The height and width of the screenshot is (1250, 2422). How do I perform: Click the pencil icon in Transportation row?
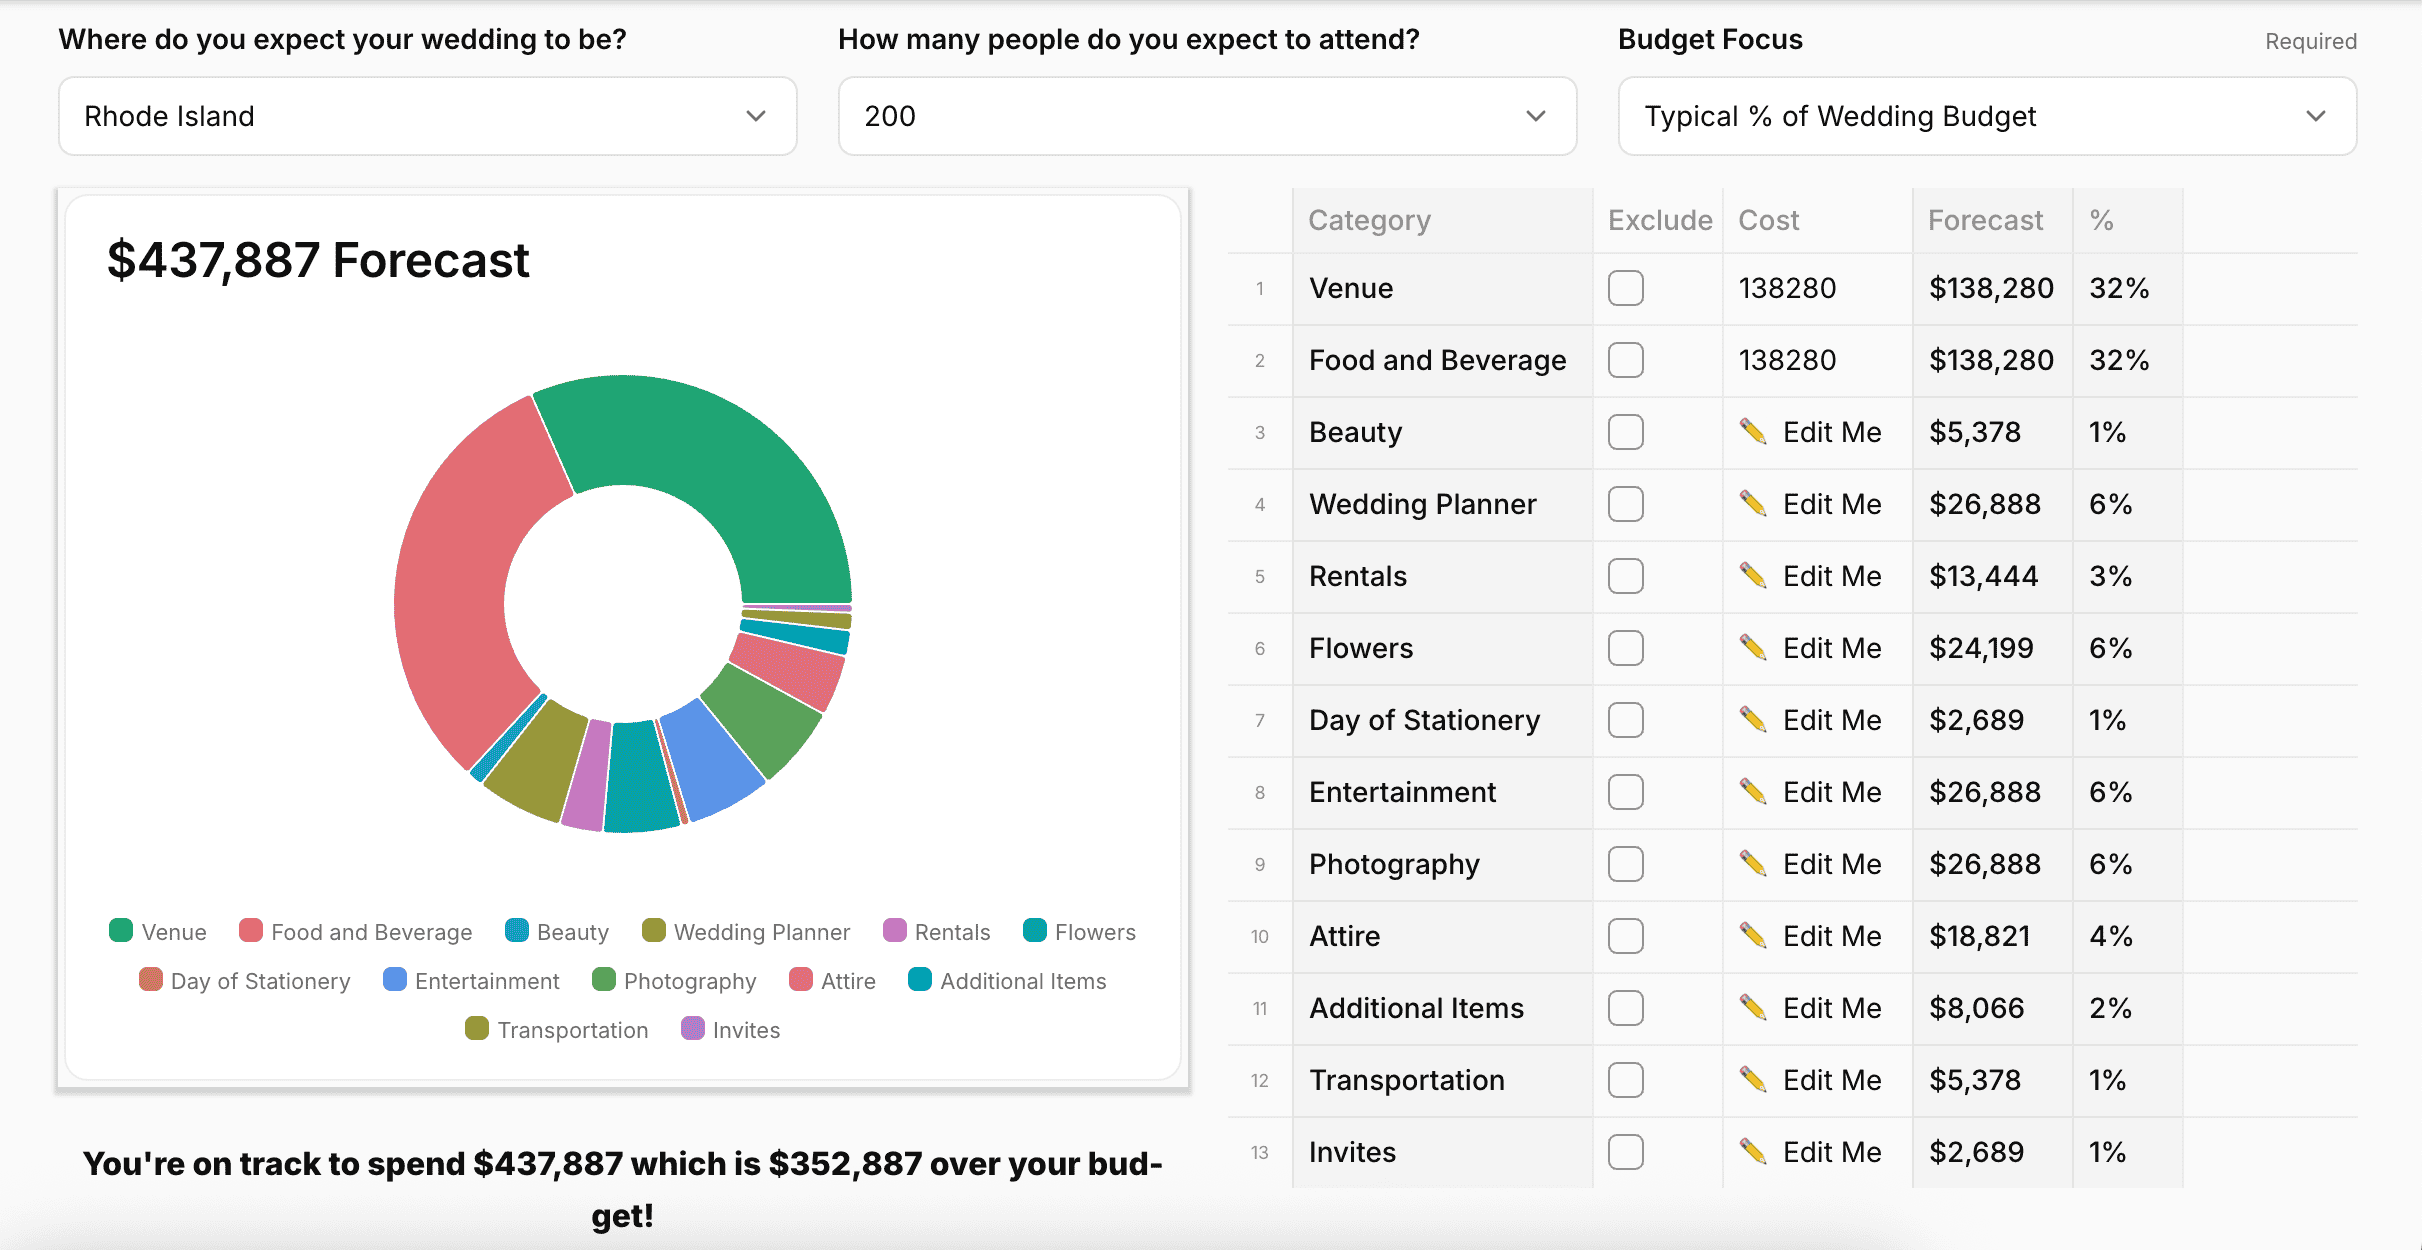pyautogui.click(x=1752, y=1079)
